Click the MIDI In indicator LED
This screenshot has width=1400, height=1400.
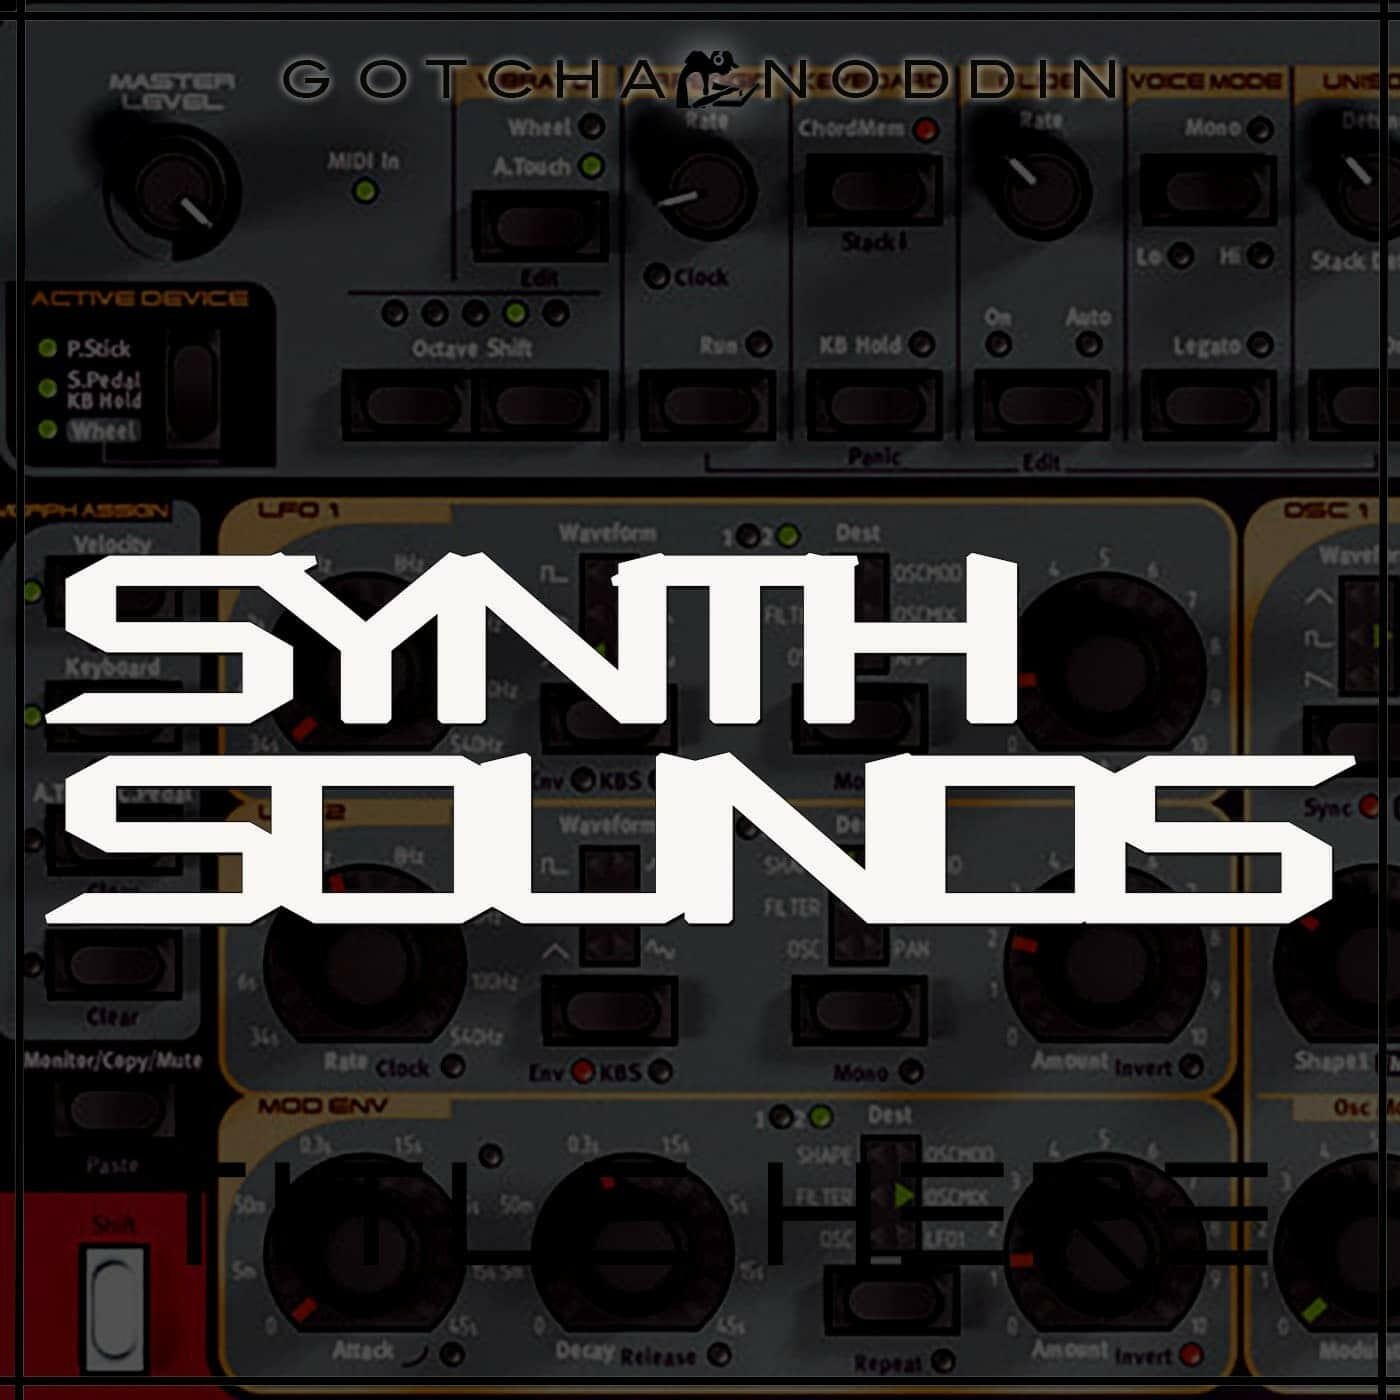(365, 190)
